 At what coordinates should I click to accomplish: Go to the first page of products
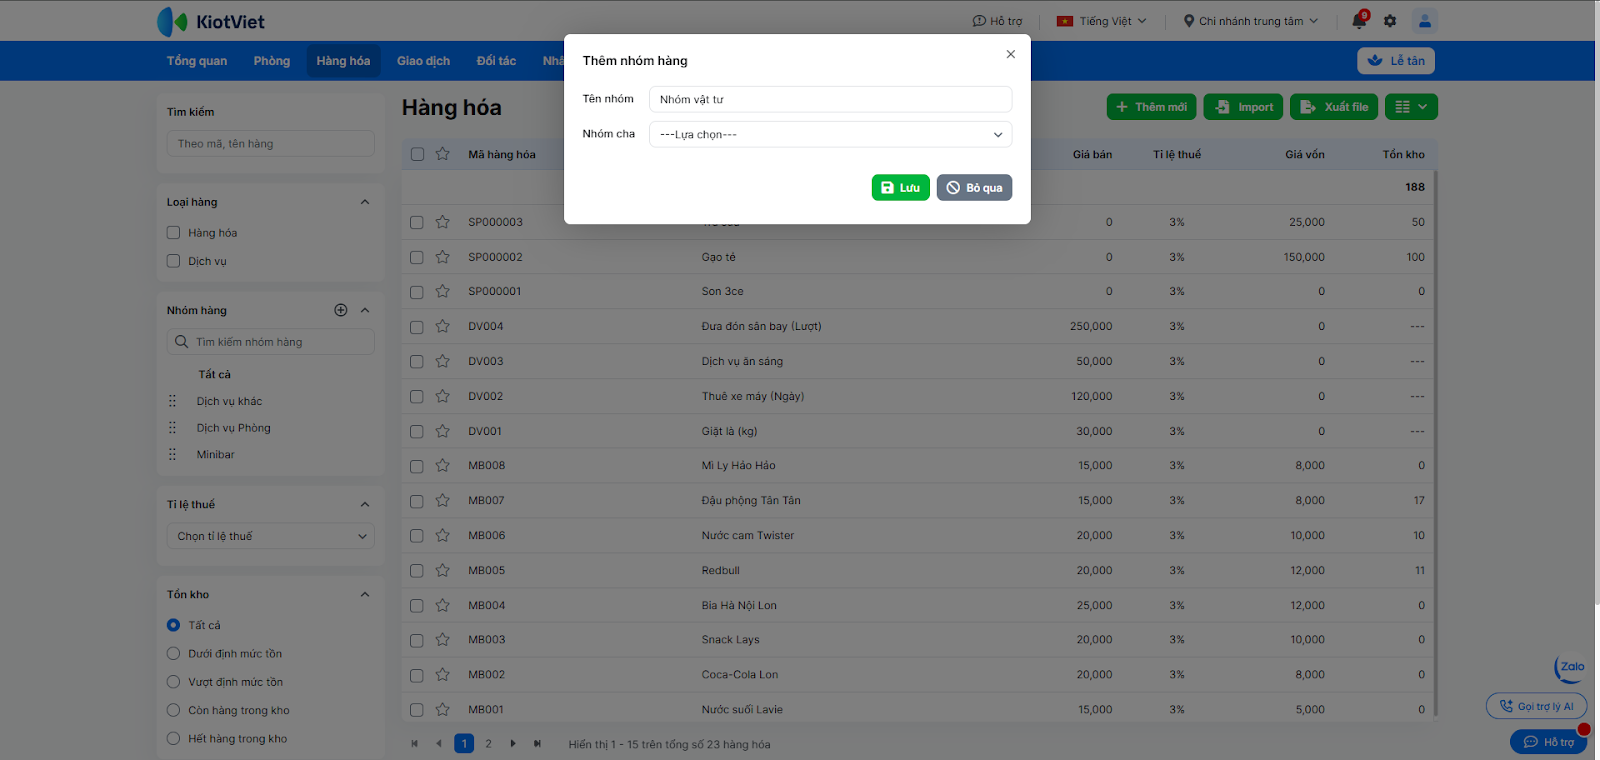click(x=415, y=743)
